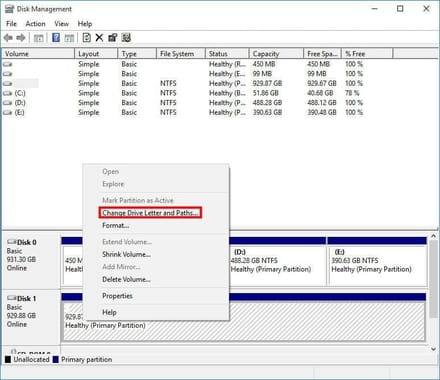Click the Show/Hide Console Tree icon

tap(39, 38)
